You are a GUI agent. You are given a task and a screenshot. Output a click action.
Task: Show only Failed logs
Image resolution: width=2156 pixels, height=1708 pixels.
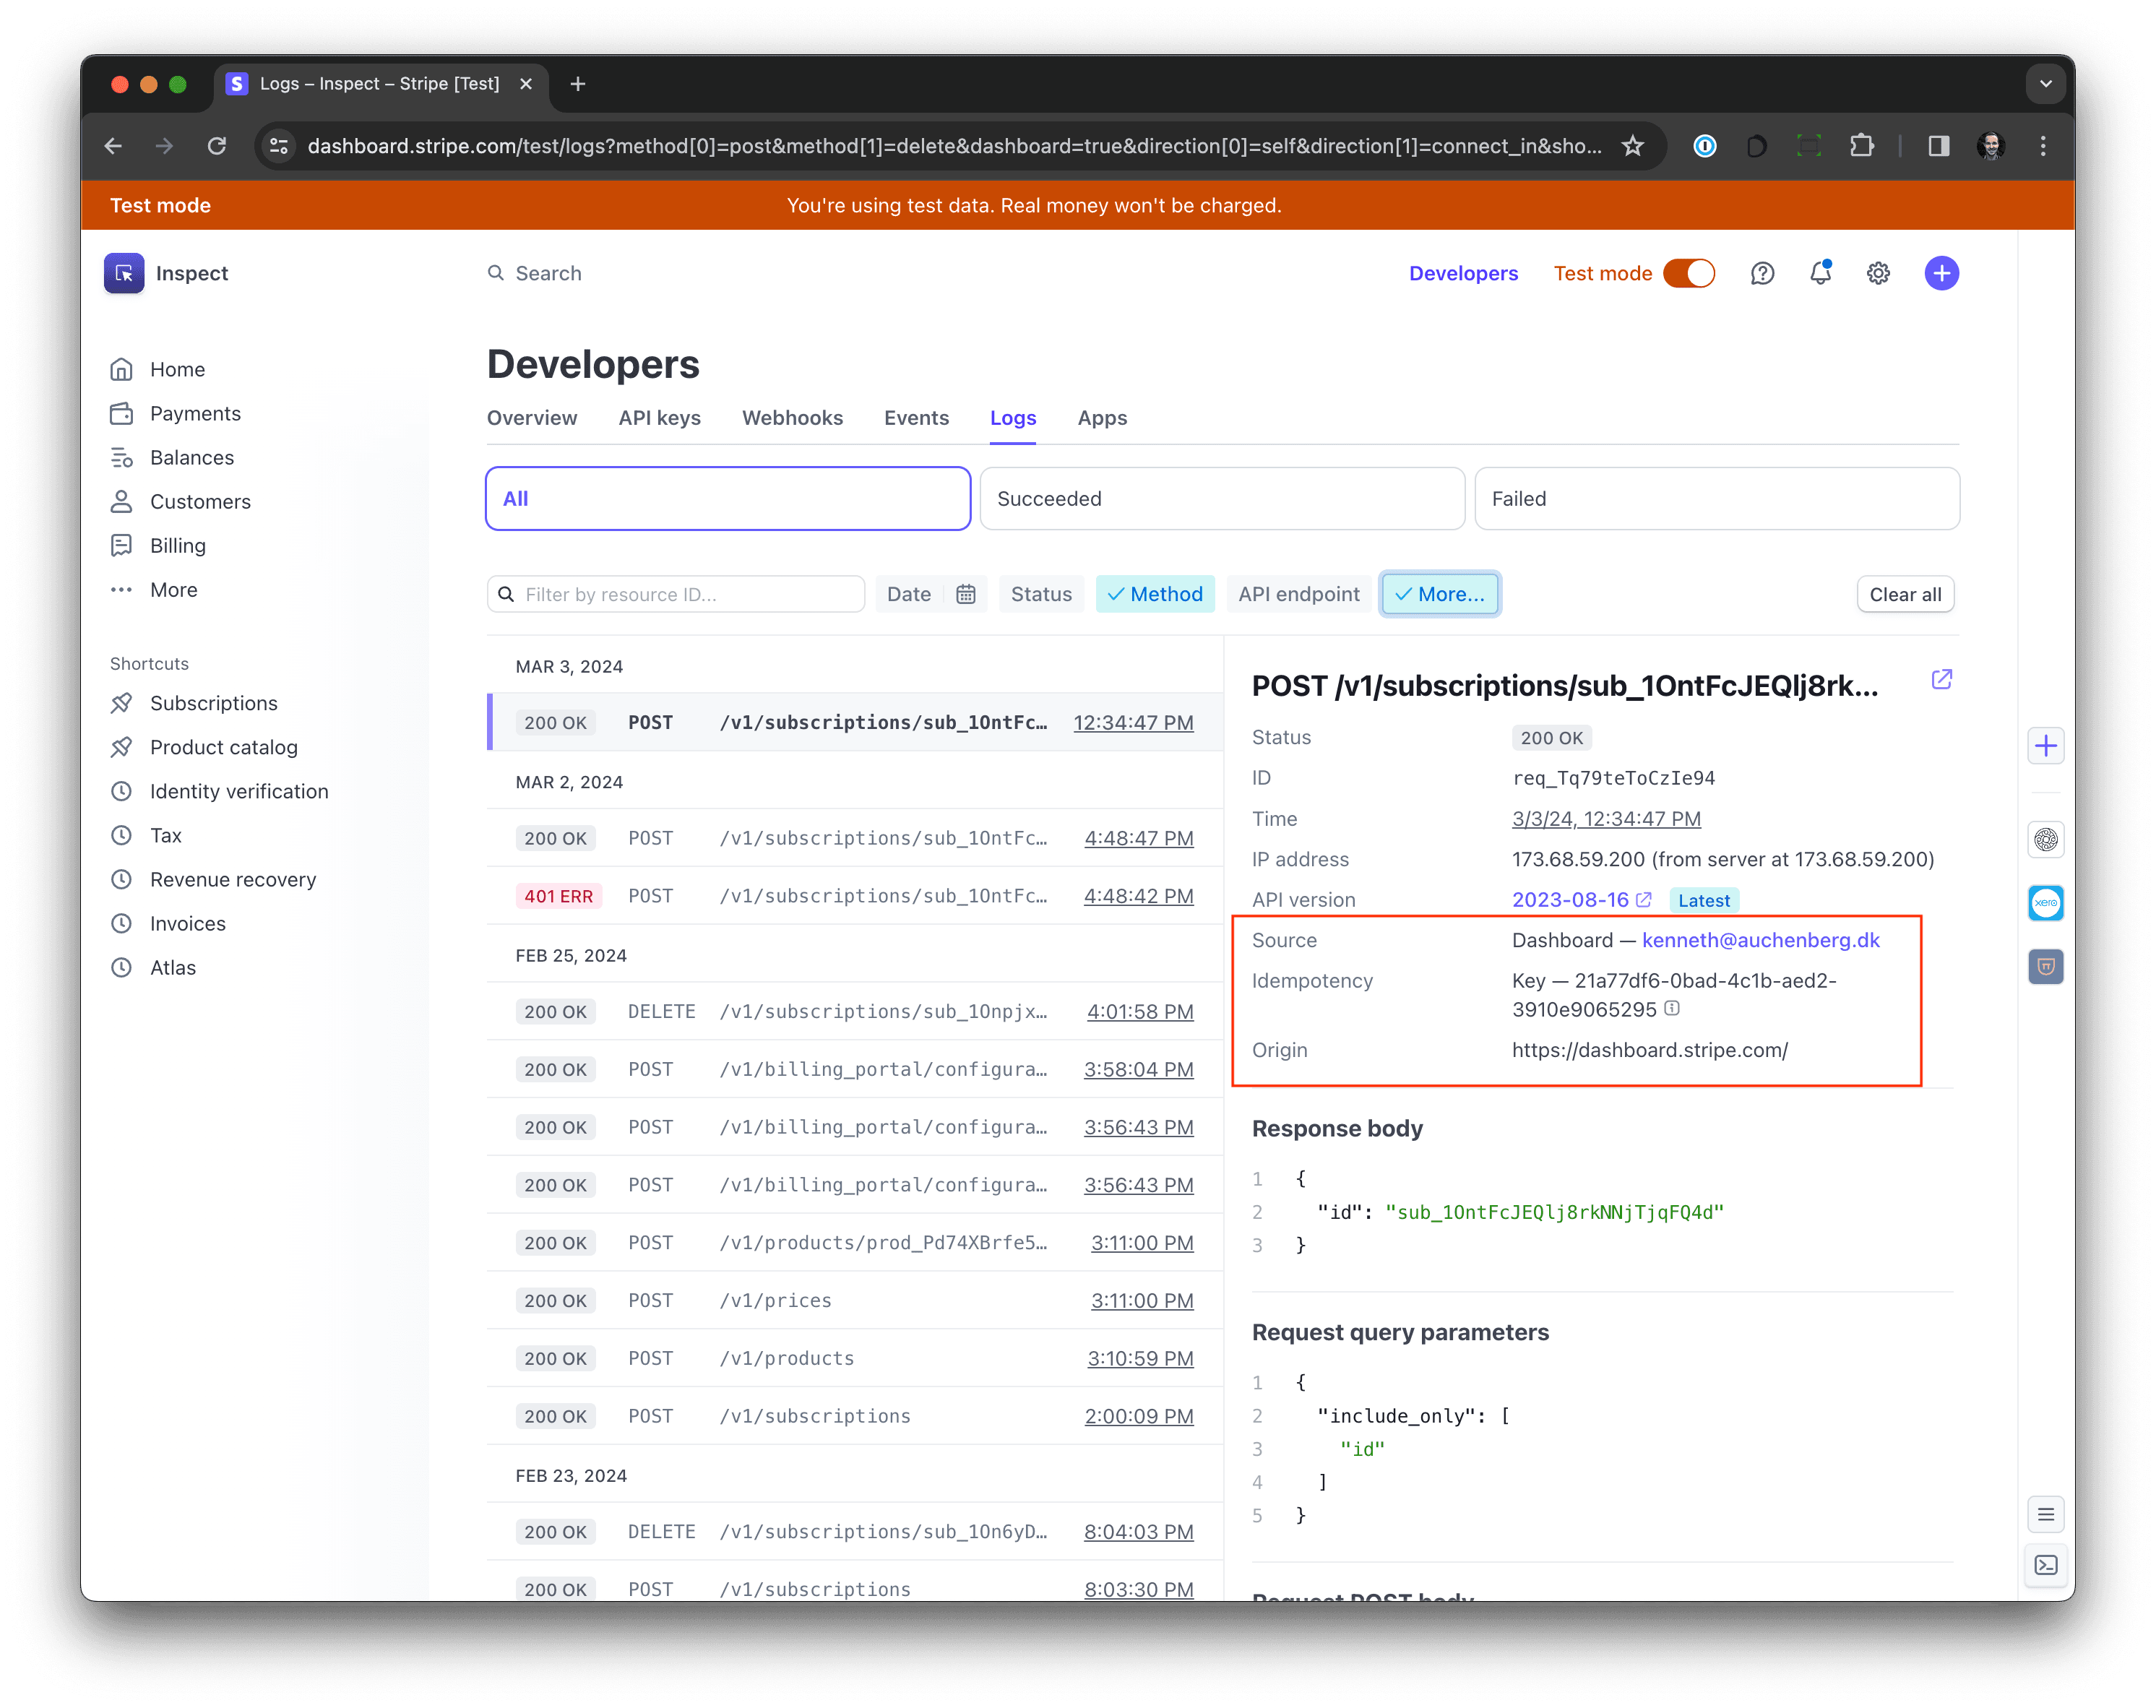(1717, 498)
